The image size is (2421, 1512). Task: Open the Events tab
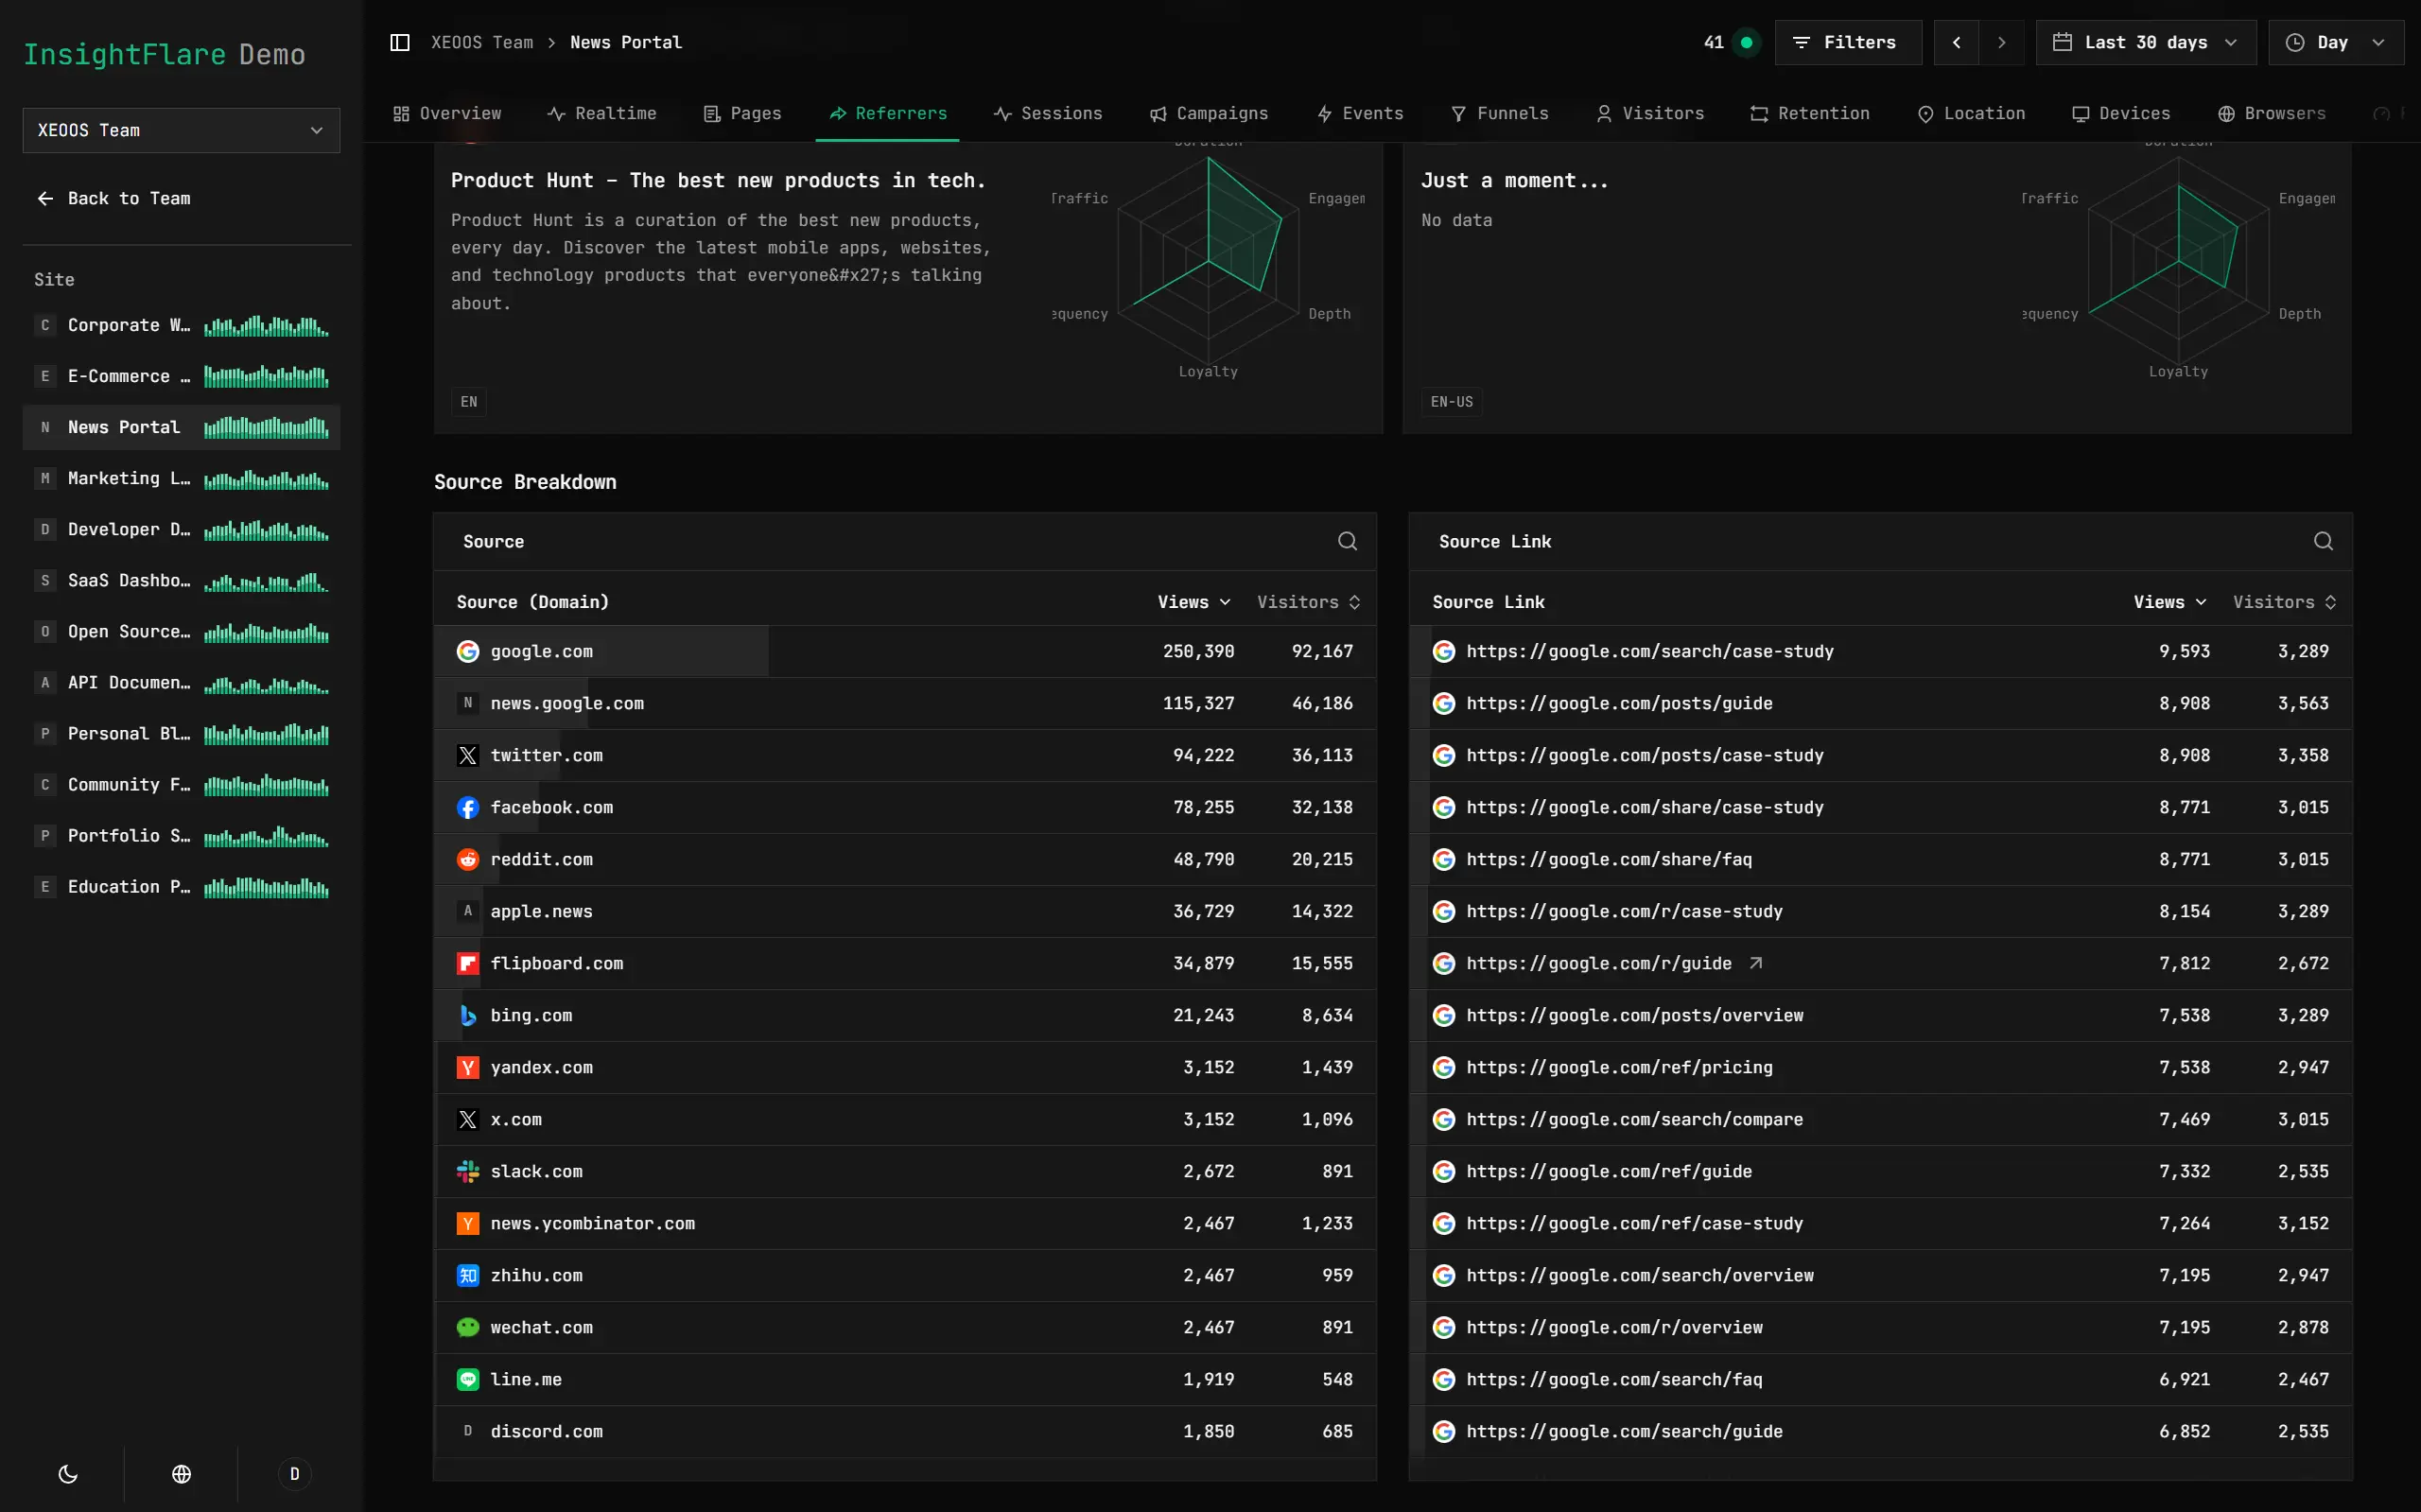pyautogui.click(x=1360, y=114)
